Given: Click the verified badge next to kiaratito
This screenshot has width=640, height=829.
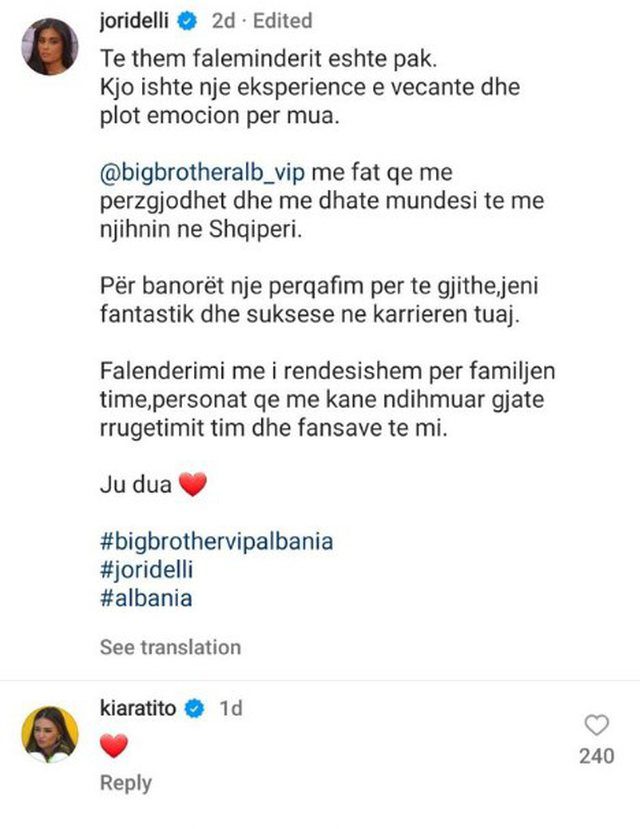Looking at the screenshot, I should click(197, 709).
